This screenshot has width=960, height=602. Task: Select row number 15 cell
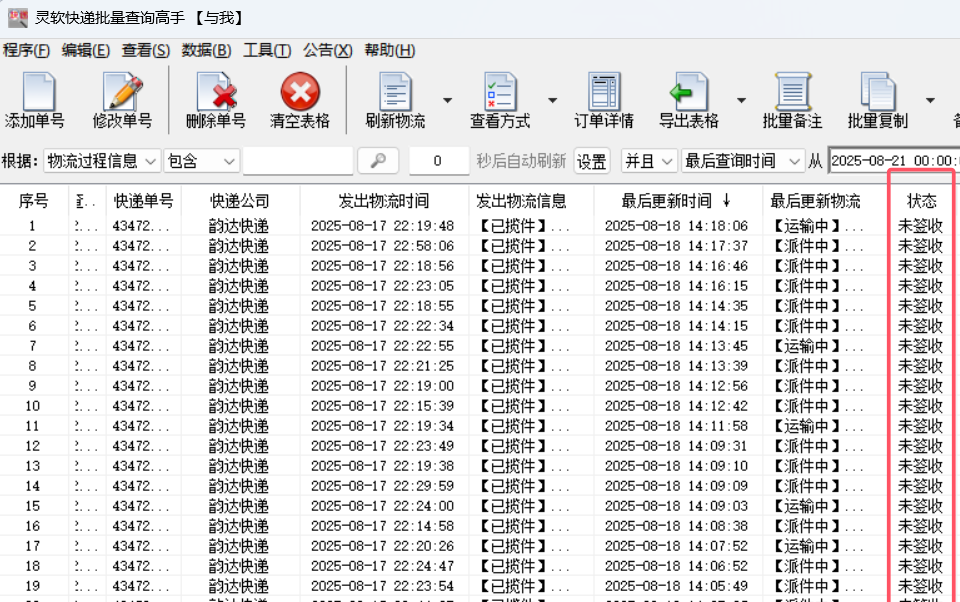[x=32, y=506]
